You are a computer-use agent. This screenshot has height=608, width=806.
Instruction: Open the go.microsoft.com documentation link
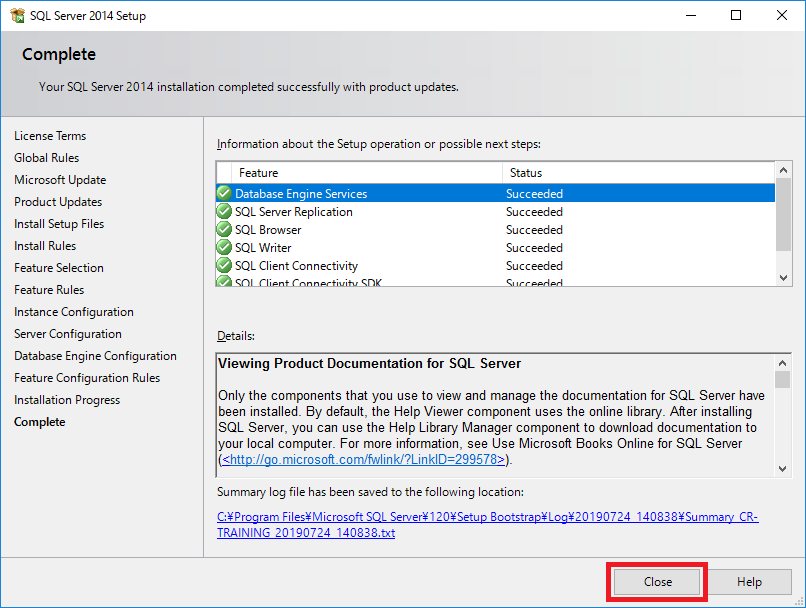[363, 459]
